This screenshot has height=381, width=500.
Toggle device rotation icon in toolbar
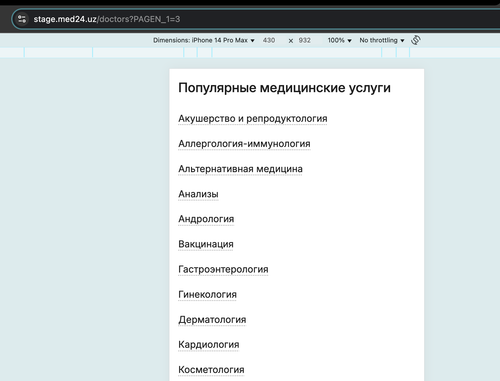point(416,40)
